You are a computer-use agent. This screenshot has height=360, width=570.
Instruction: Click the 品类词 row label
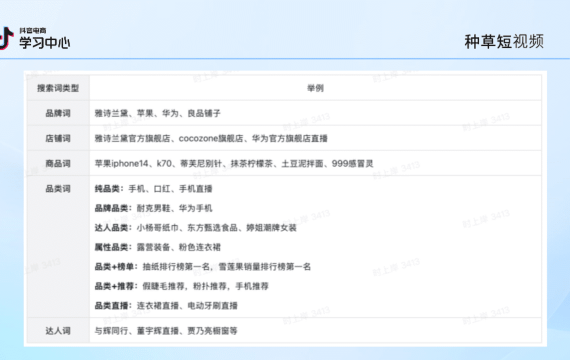coord(58,188)
